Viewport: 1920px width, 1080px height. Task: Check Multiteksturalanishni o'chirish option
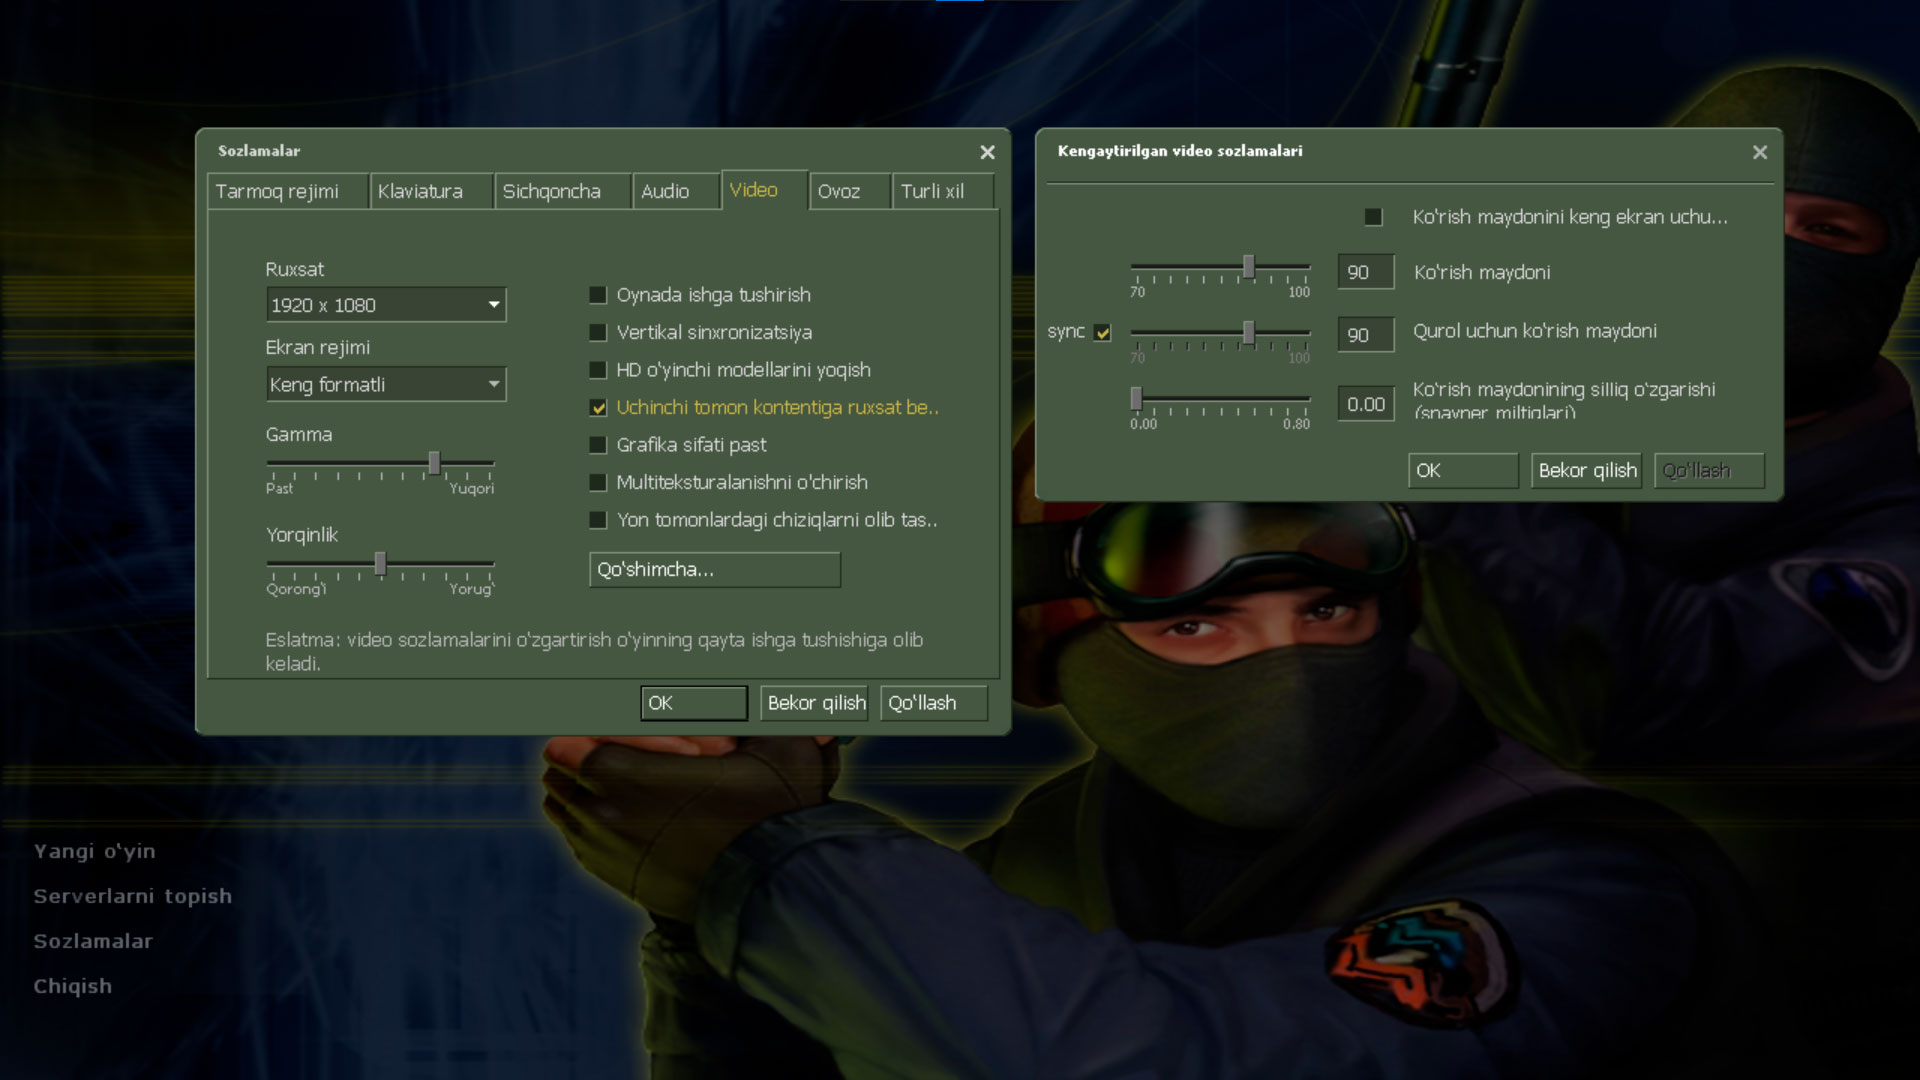coord(598,483)
